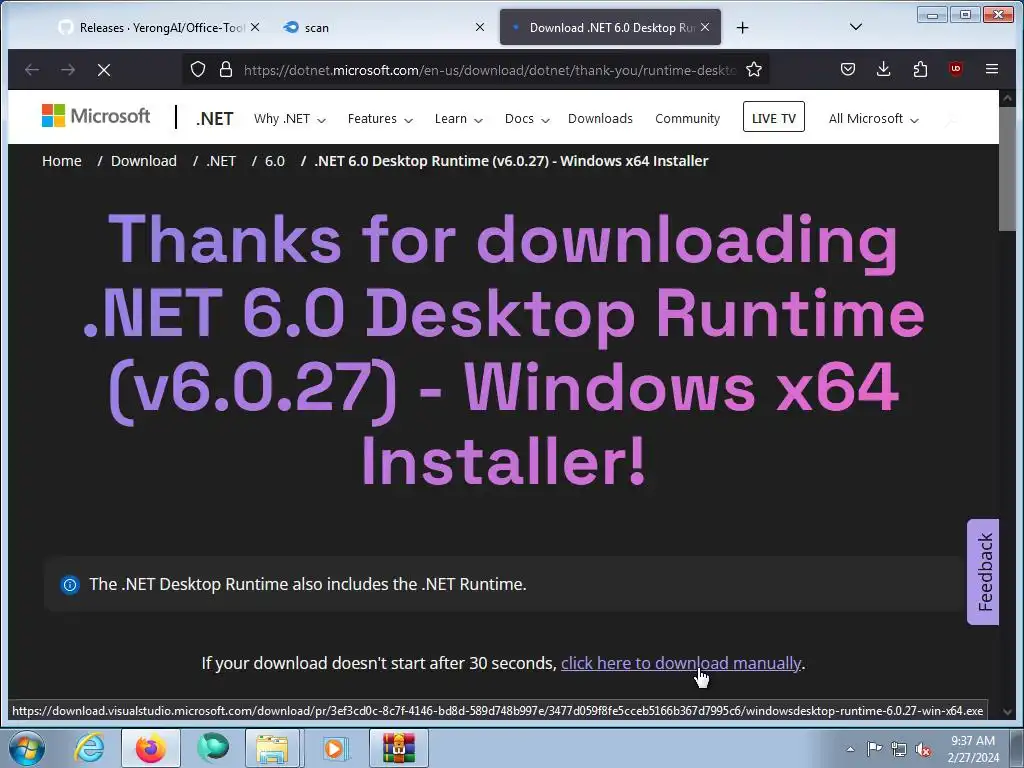Click the uBlock Origin shield icon
Screen dimensions: 1024x768
956,69
